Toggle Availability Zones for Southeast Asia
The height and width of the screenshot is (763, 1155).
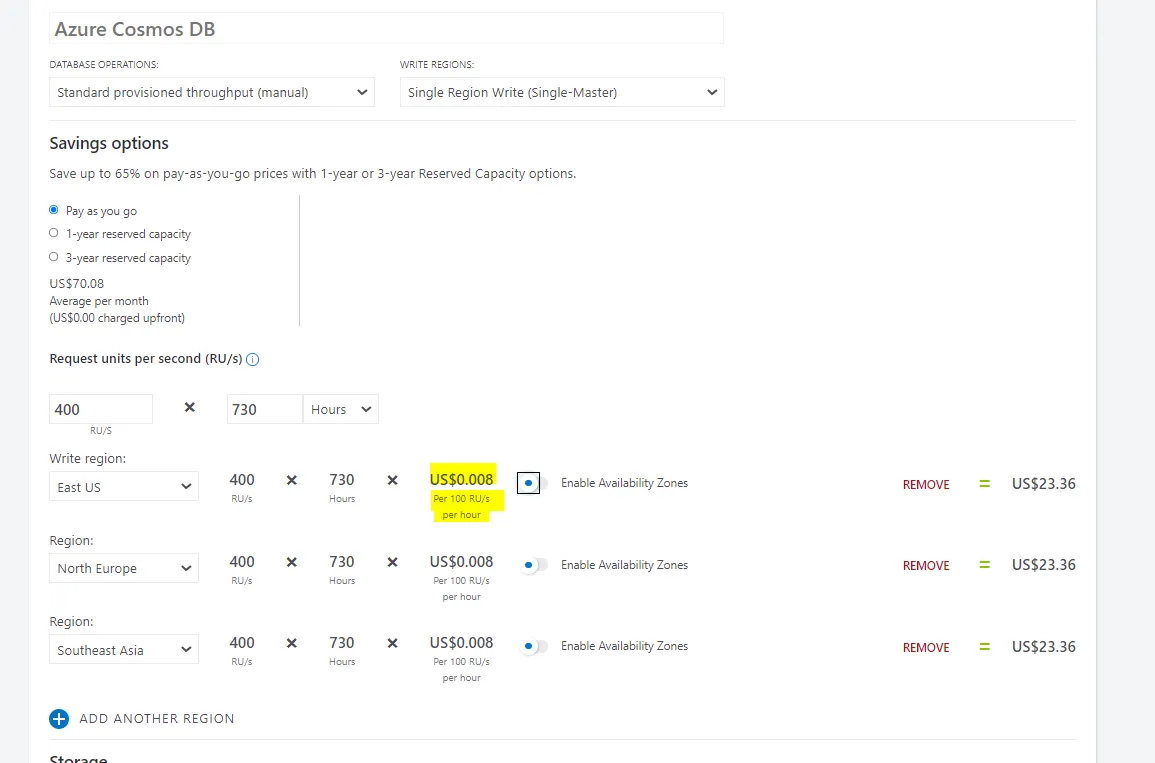point(533,647)
